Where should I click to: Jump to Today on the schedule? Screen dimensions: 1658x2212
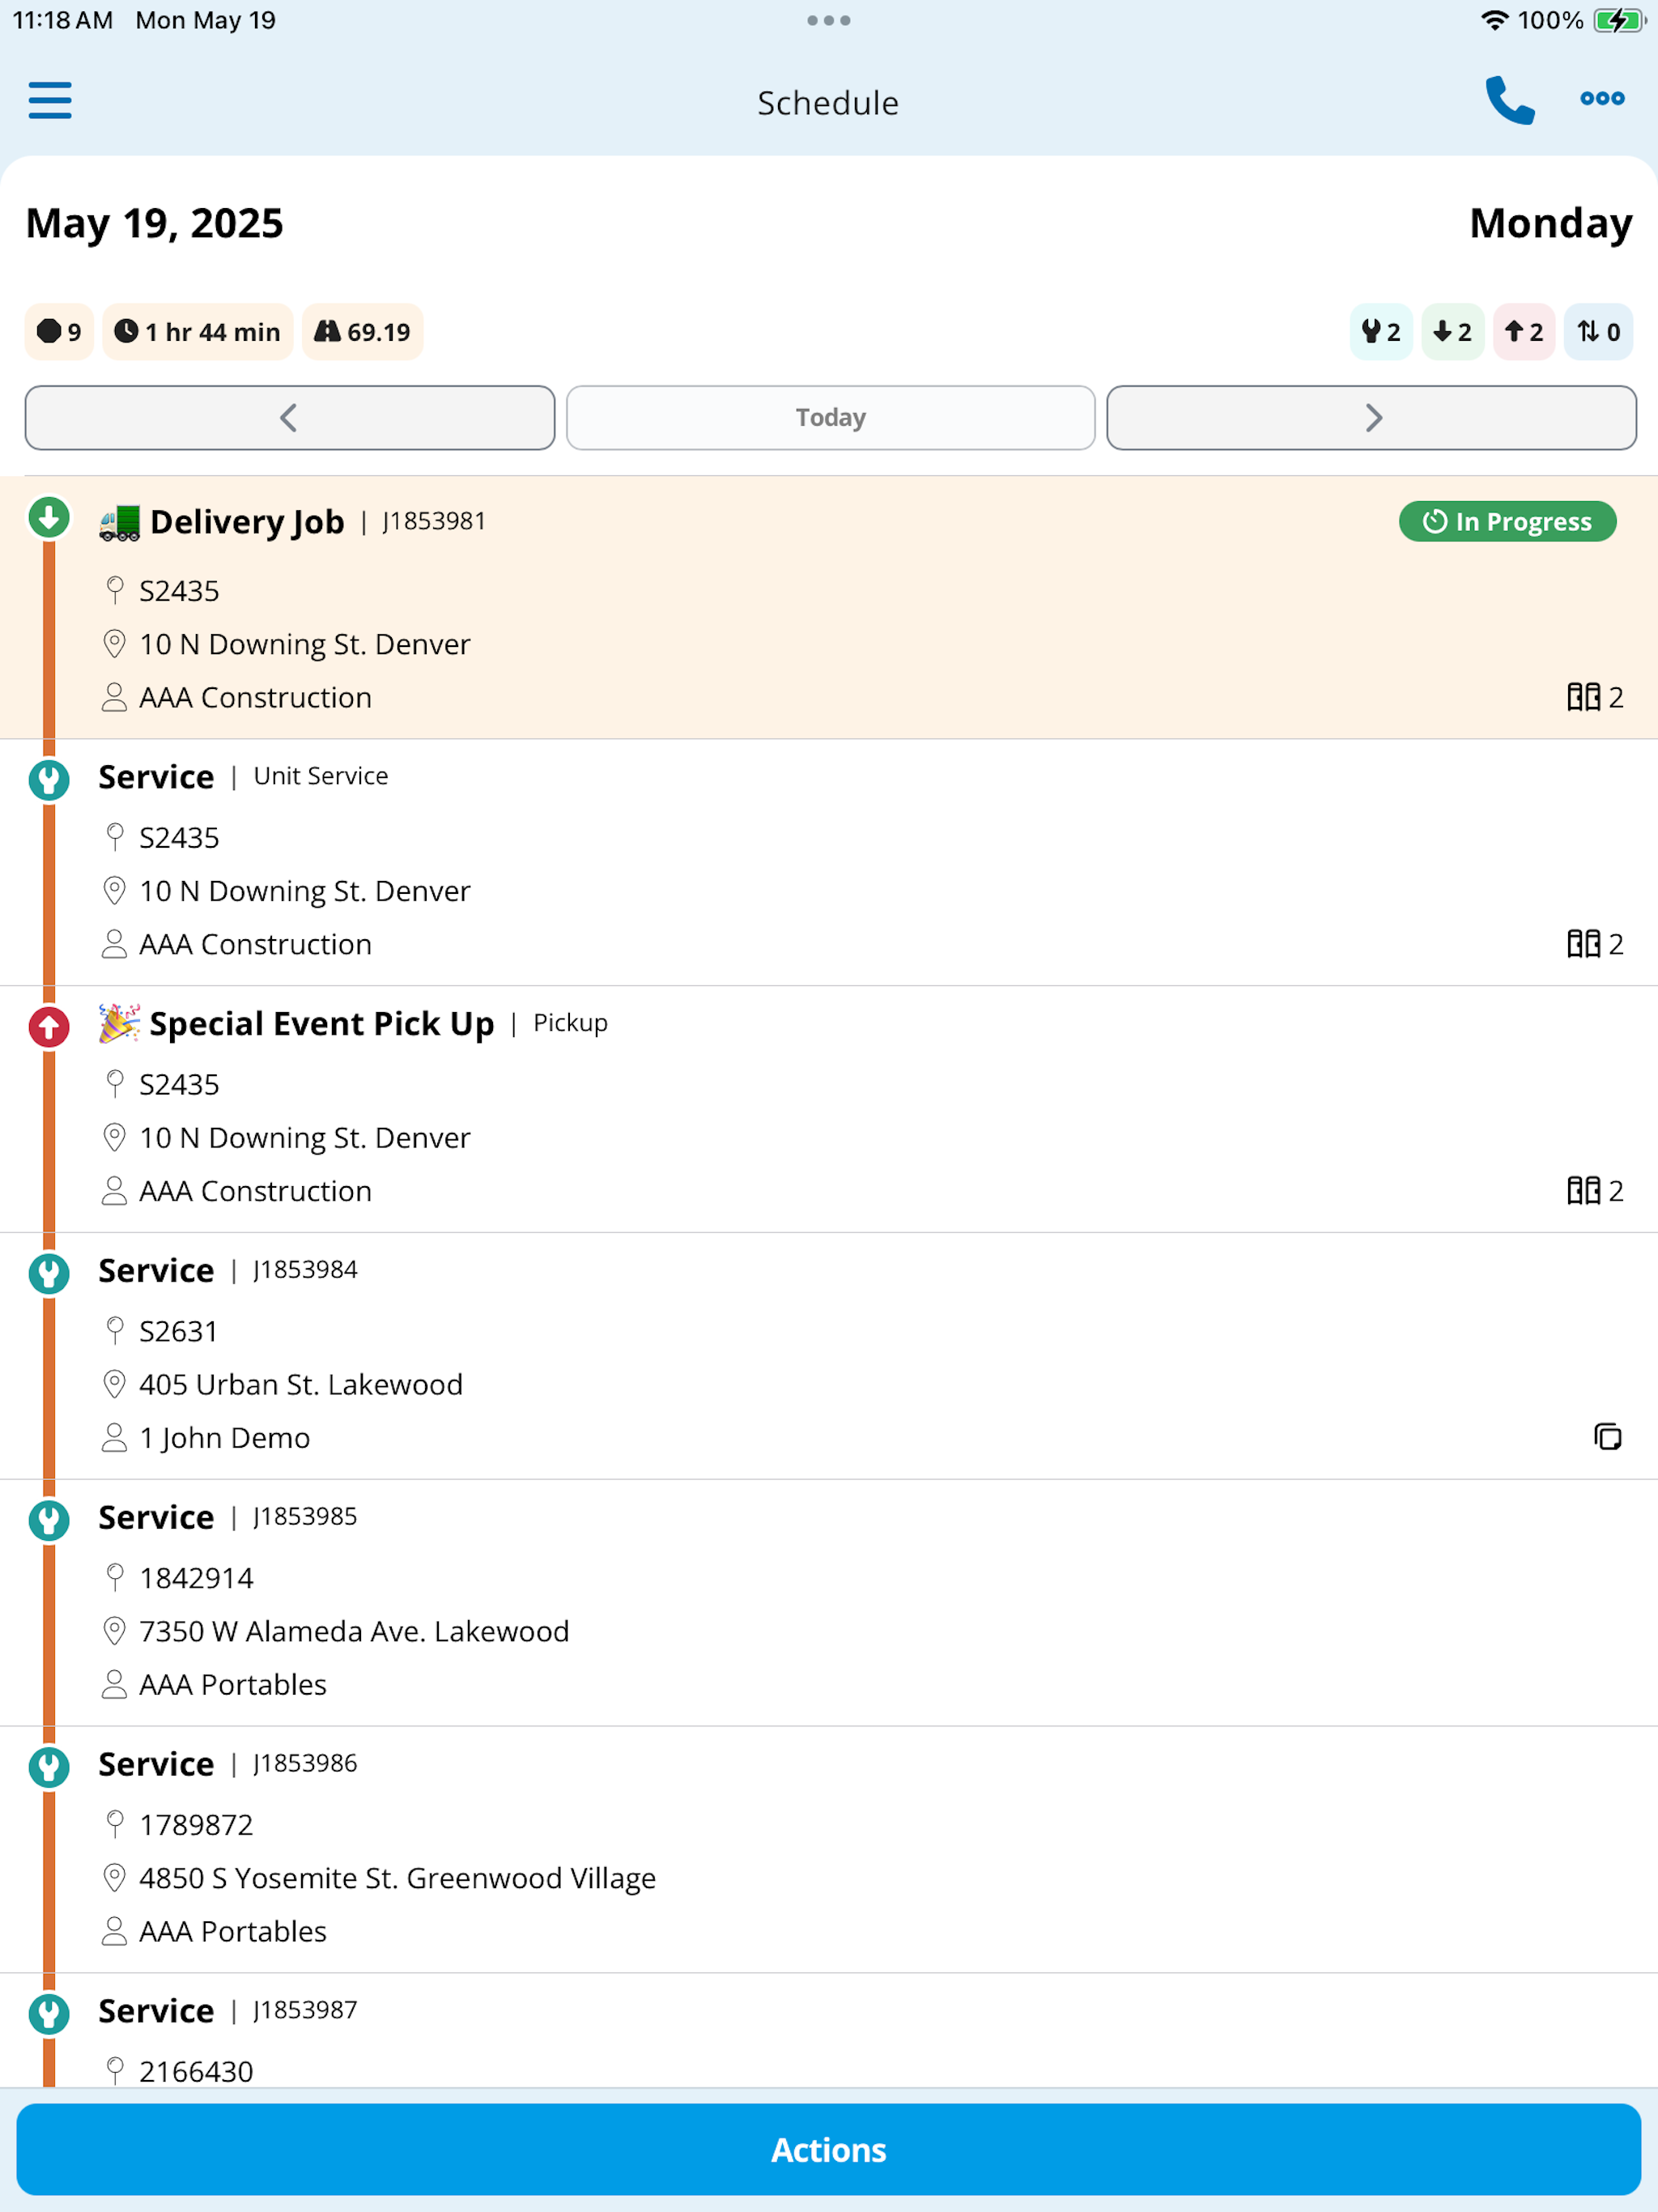(831, 418)
